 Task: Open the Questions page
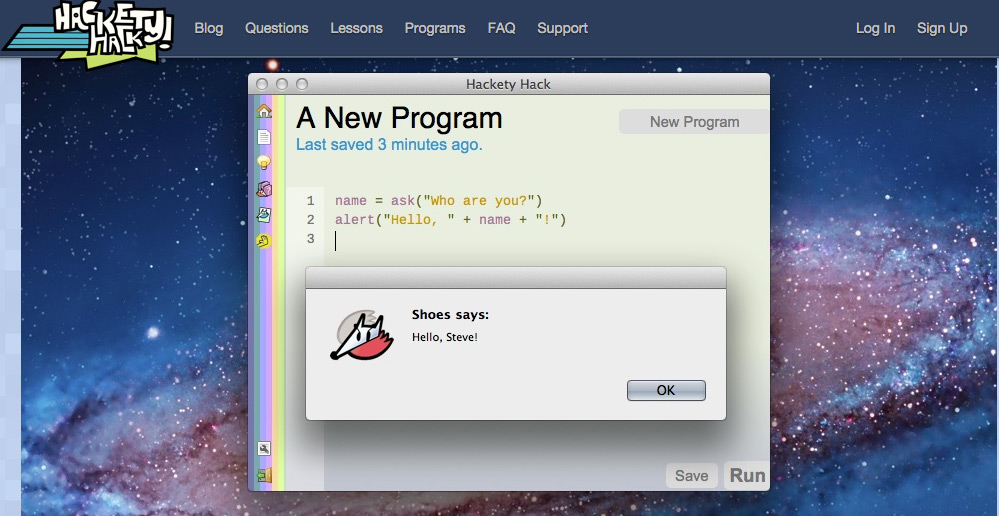tap(277, 28)
